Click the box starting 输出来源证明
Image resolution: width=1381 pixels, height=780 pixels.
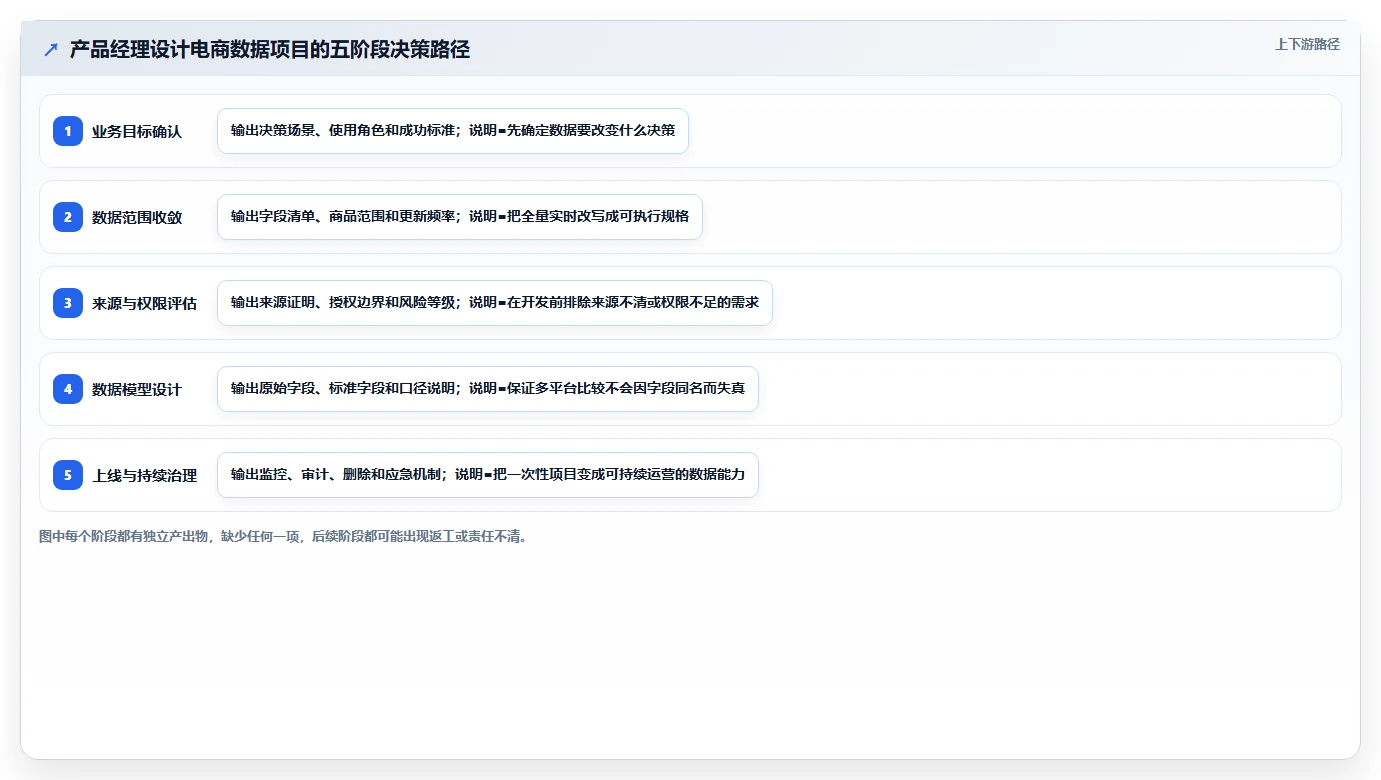coord(495,303)
